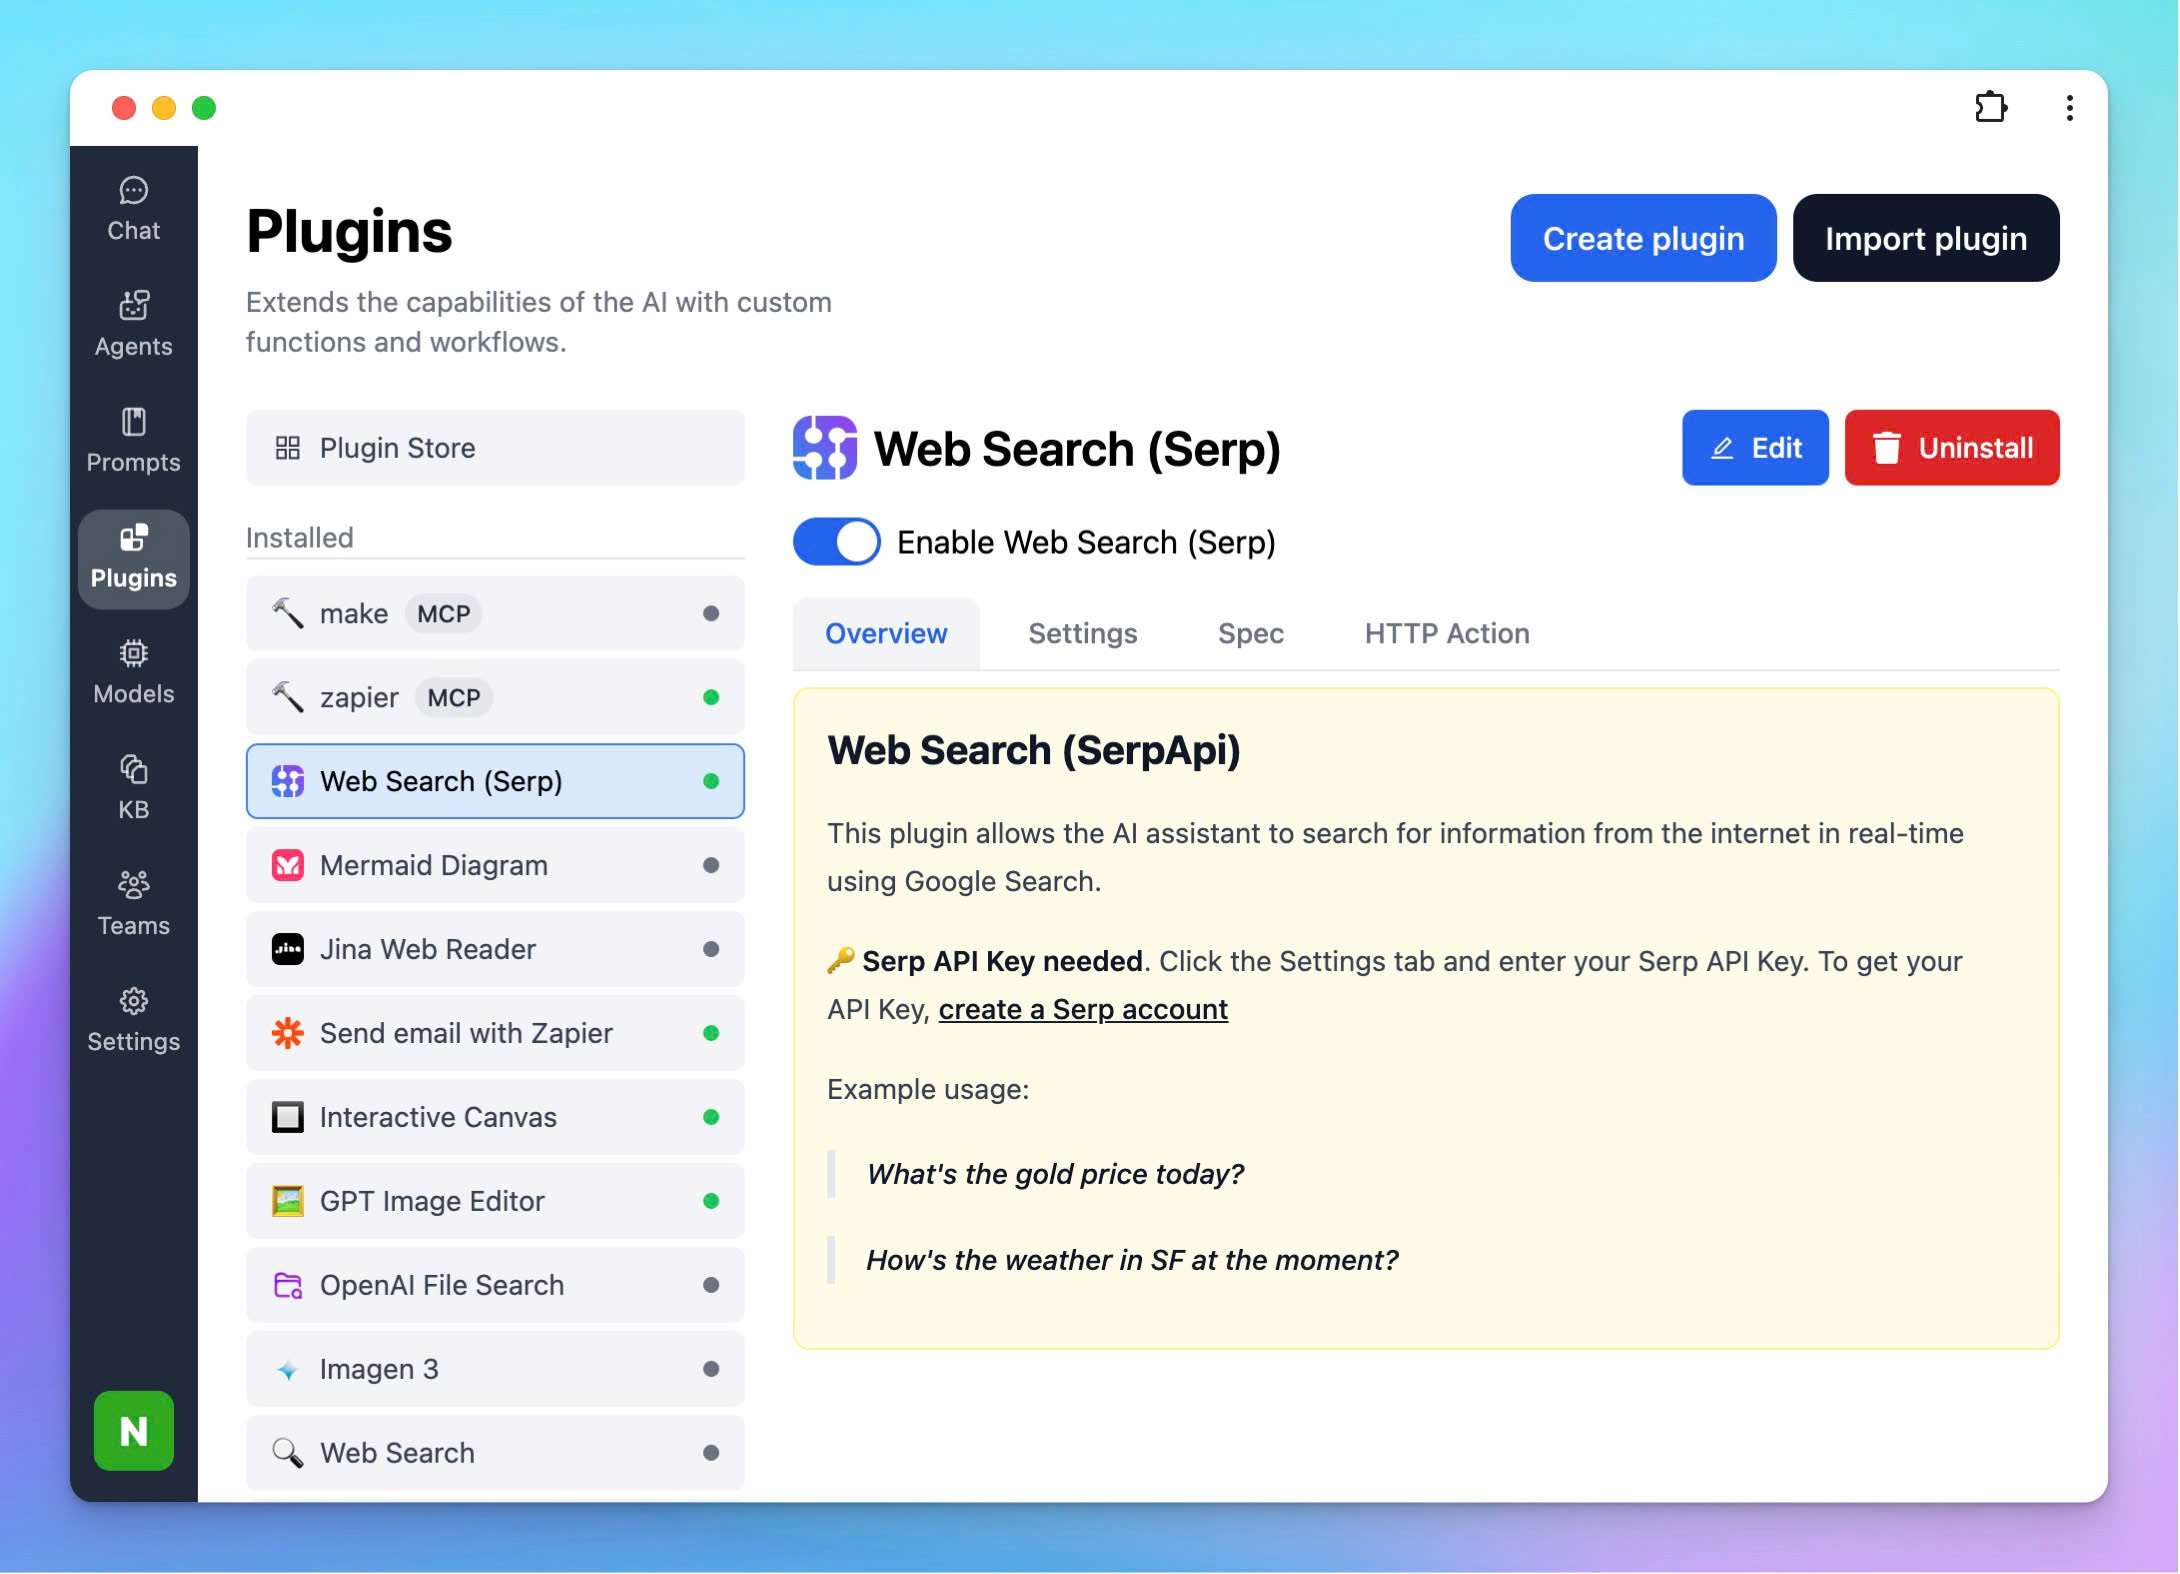
Task: Select Jina Web Reader plugin name
Action: [x=428, y=949]
